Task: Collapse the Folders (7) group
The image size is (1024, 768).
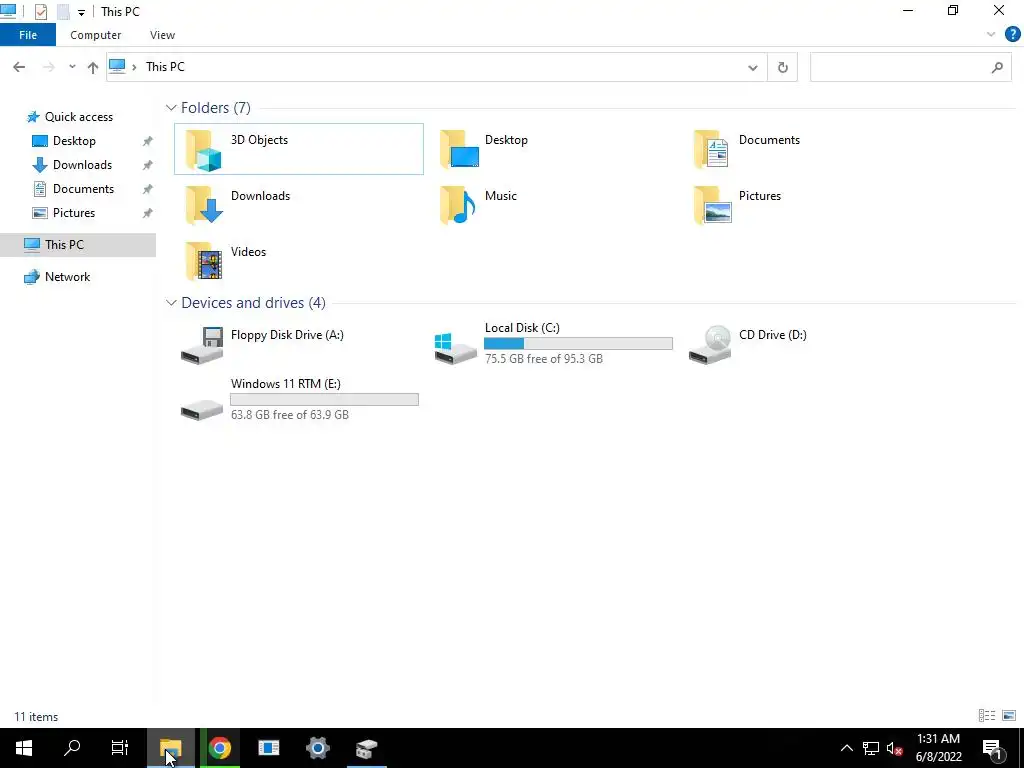Action: (x=171, y=108)
